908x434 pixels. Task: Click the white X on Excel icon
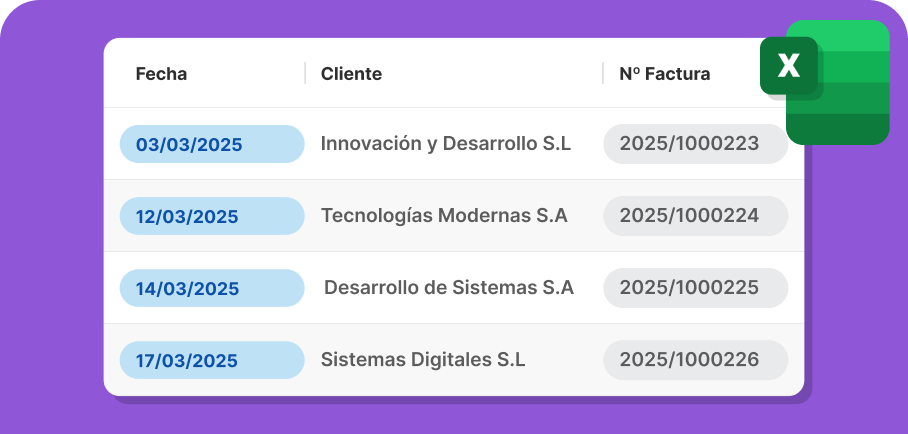pyautogui.click(x=789, y=65)
